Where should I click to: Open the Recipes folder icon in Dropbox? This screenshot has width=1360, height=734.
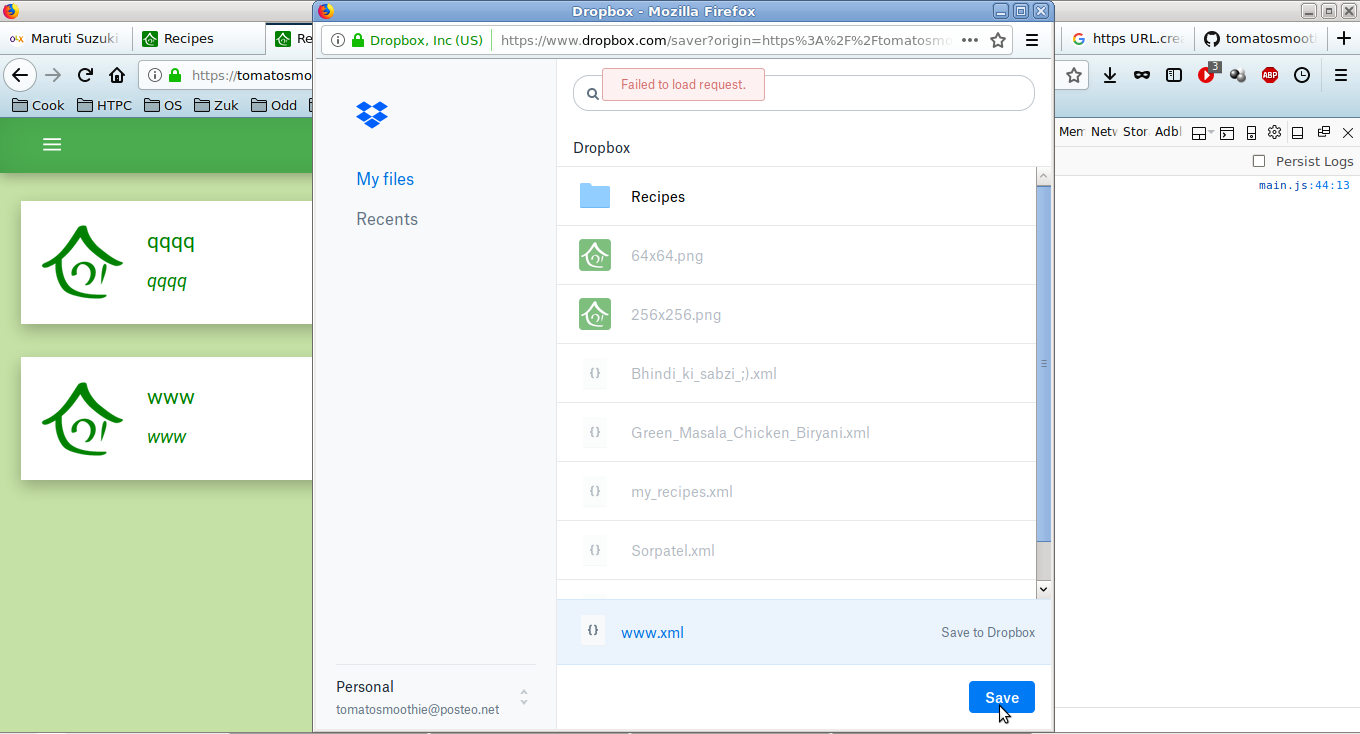(x=595, y=196)
